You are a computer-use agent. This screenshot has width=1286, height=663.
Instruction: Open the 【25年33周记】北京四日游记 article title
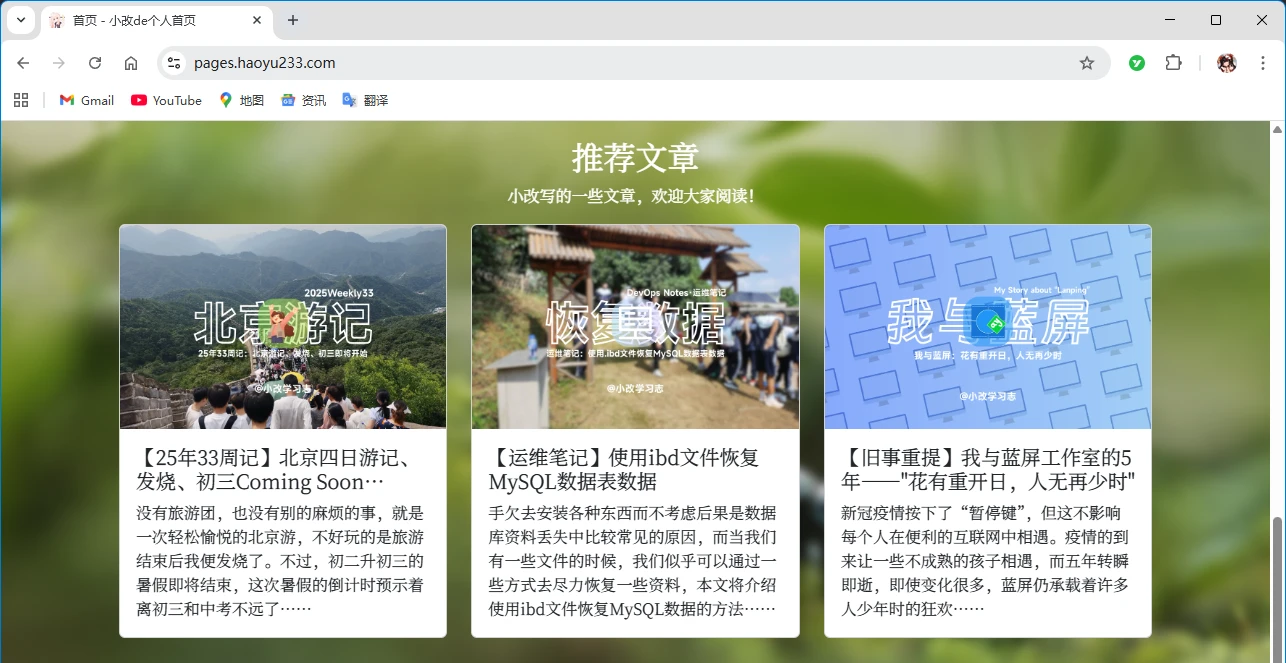click(275, 469)
